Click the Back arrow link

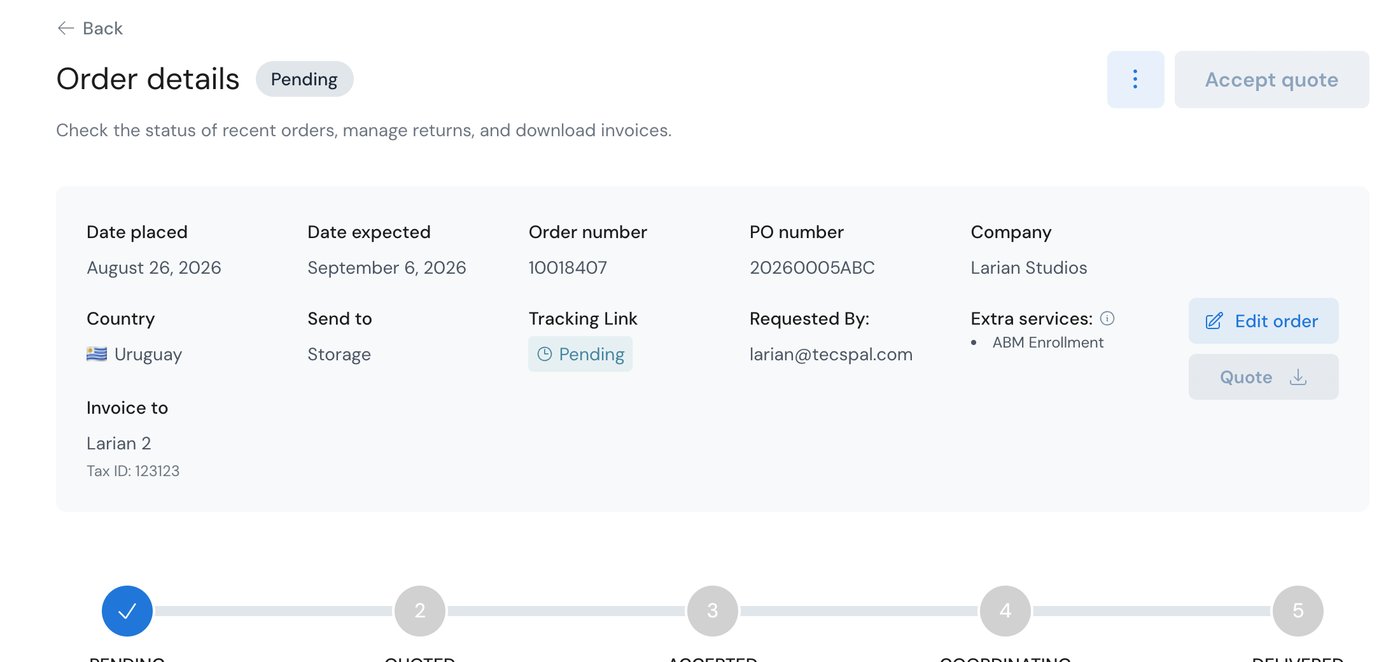coord(90,28)
